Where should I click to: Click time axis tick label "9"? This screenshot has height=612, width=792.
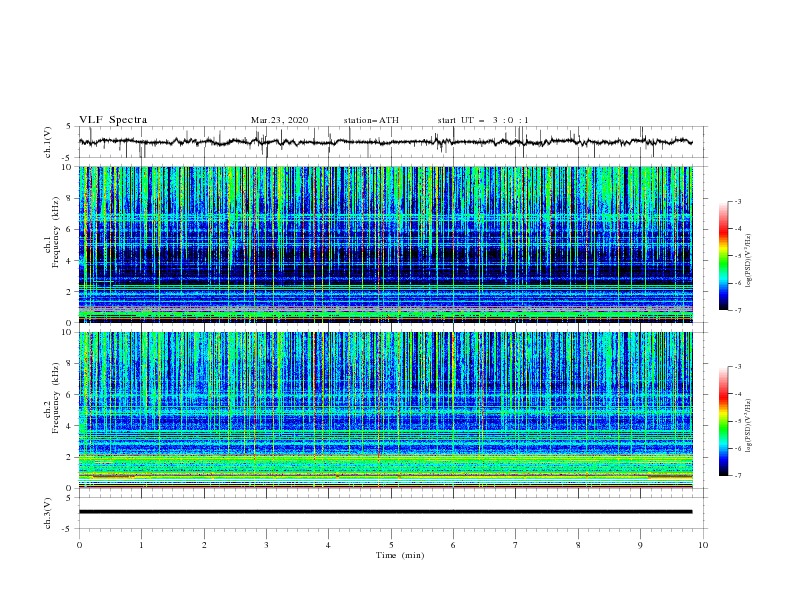tap(640, 545)
